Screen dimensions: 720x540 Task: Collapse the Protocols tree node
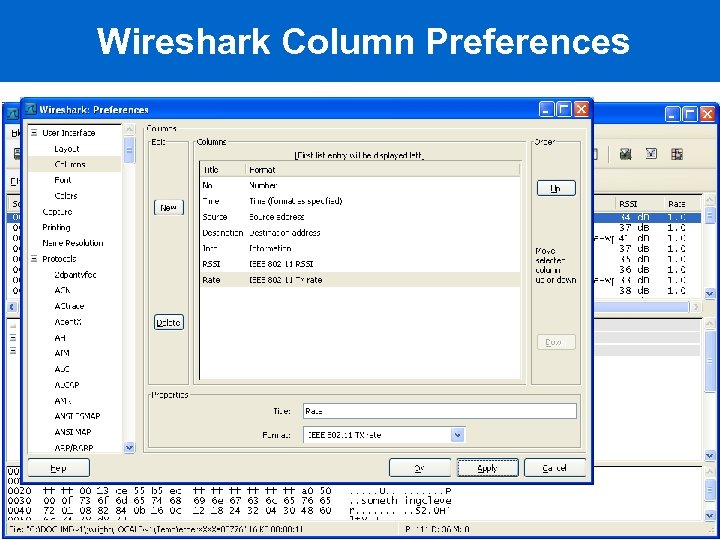coord(34,259)
